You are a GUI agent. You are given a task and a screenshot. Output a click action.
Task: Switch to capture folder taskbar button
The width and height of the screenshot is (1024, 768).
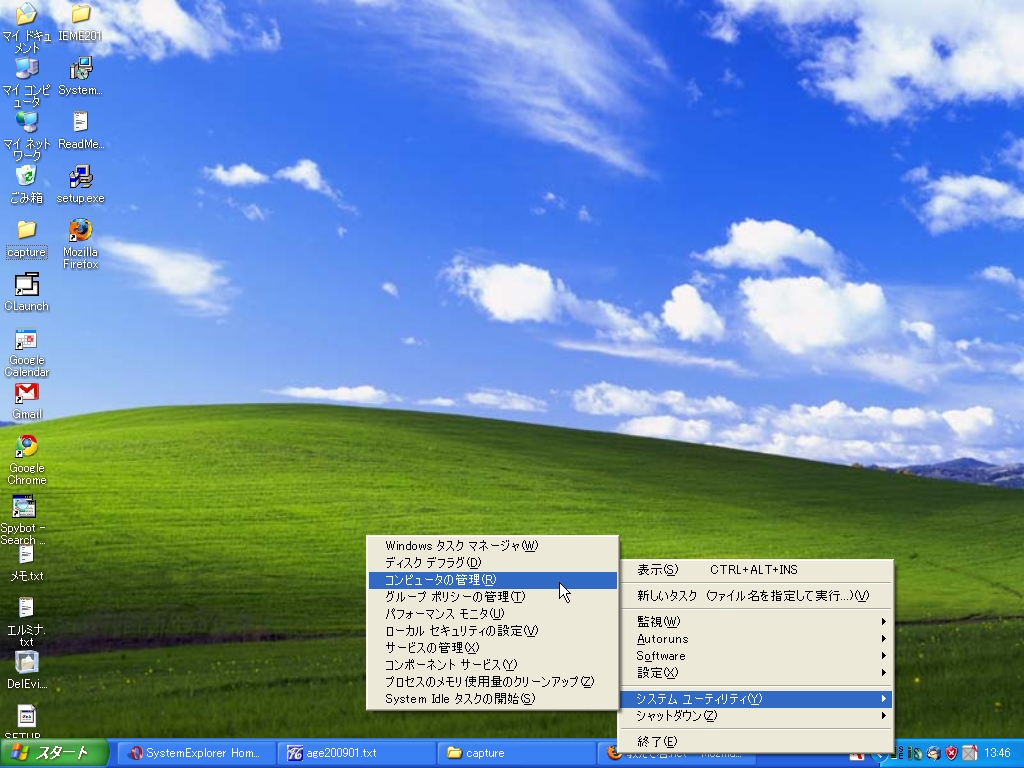[517, 753]
